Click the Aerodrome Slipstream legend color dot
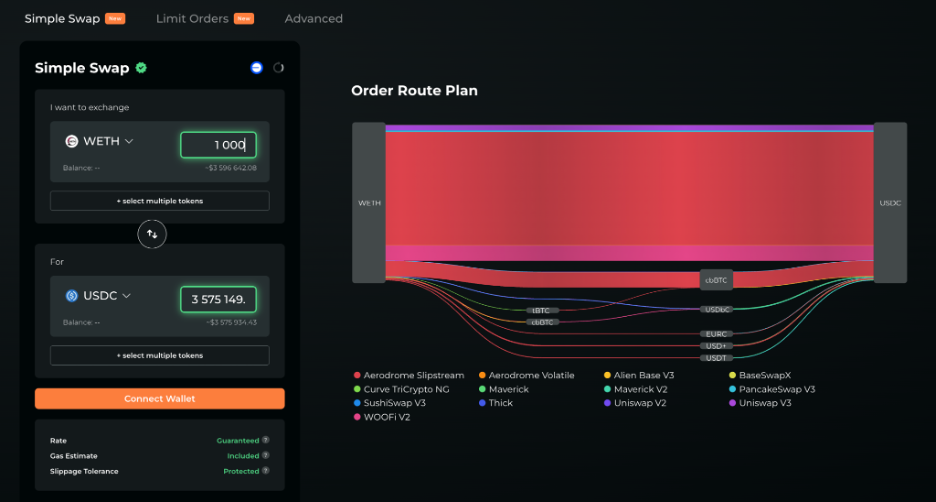Viewport: 936px width, 502px height. tap(357, 375)
